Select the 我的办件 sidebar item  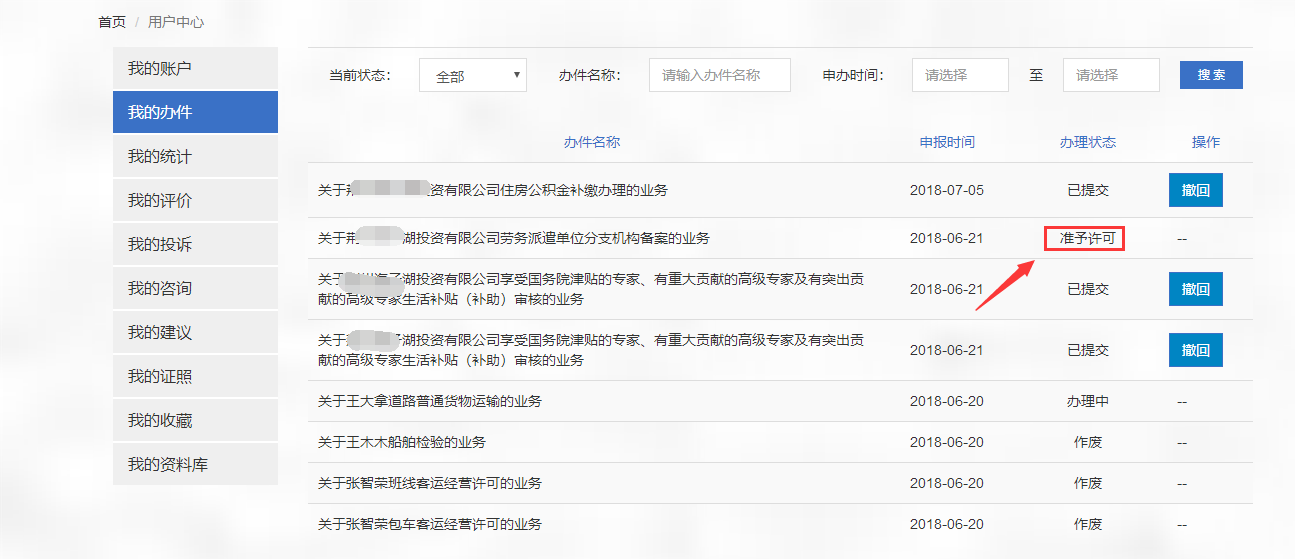(195, 112)
